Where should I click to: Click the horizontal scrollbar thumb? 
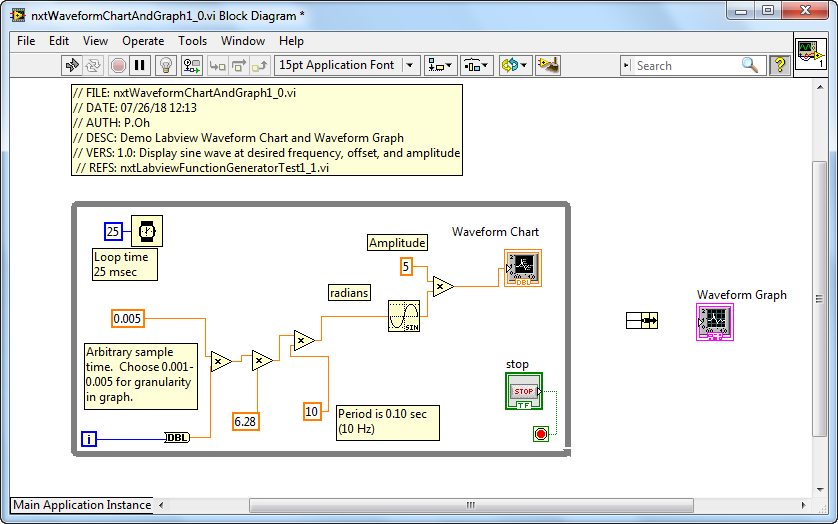click(x=471, y=505)
